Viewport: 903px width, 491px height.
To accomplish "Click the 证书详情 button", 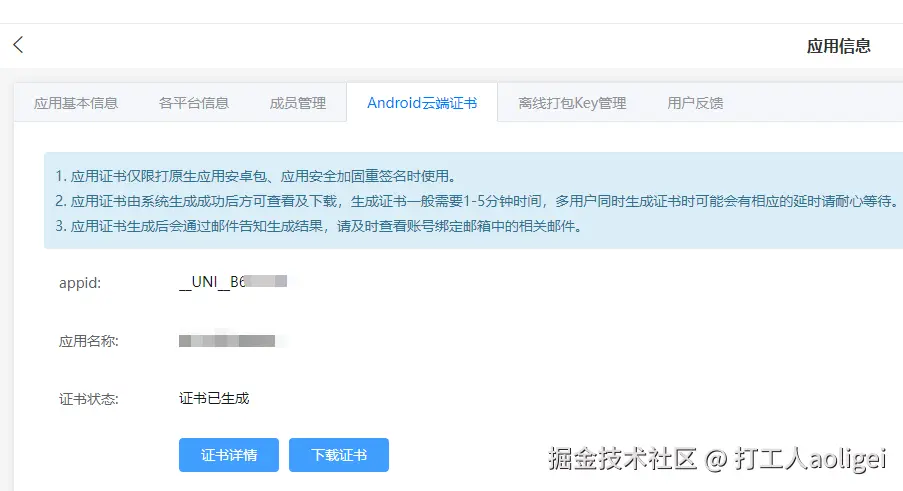I will (229, 455).
